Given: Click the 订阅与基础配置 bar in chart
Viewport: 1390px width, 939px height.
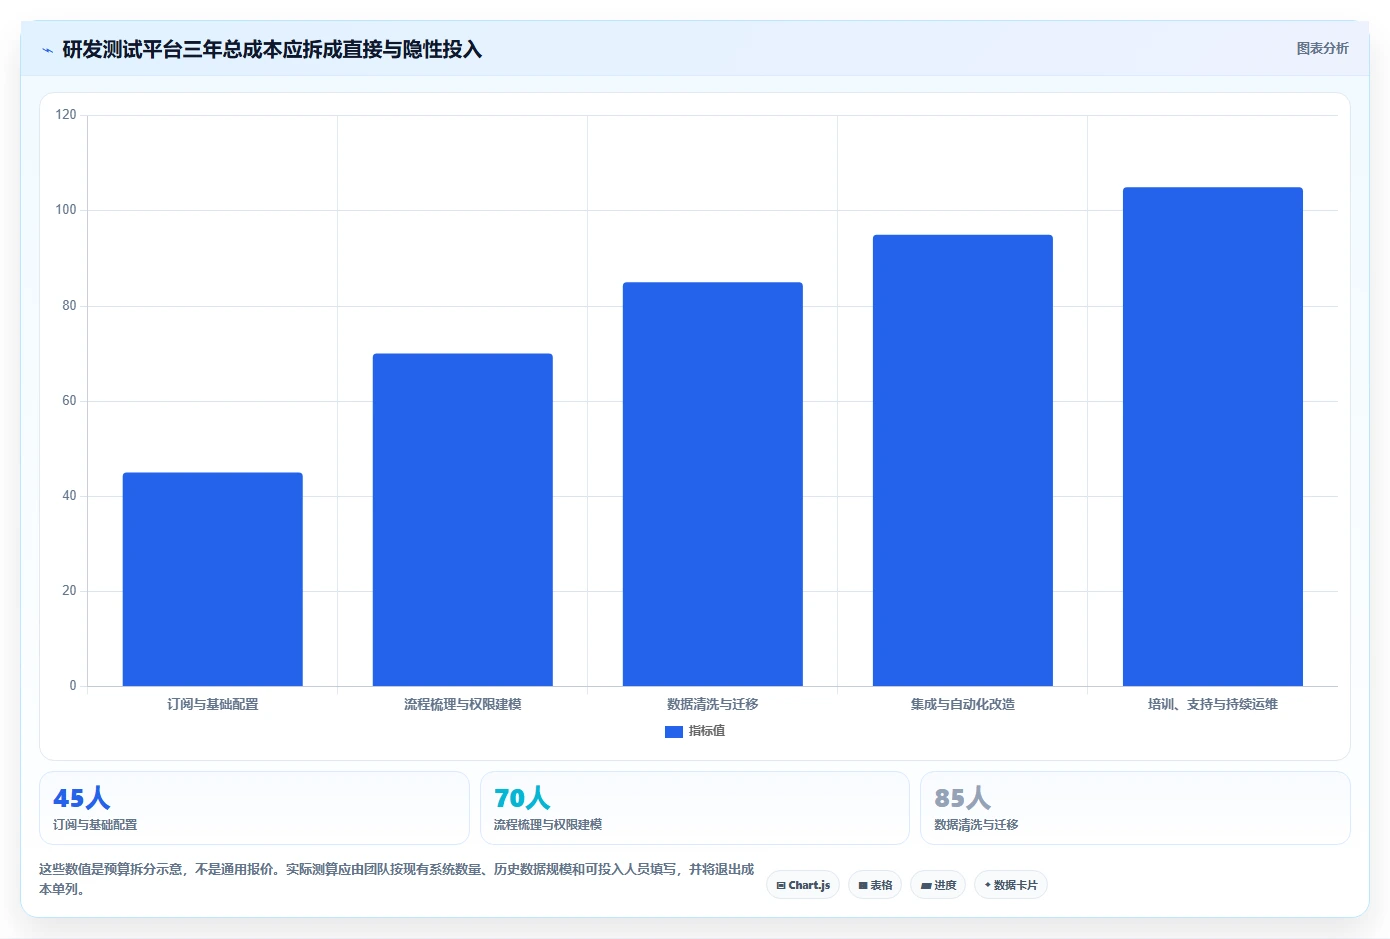Looking at the screenshot, I should coord(213,579).
